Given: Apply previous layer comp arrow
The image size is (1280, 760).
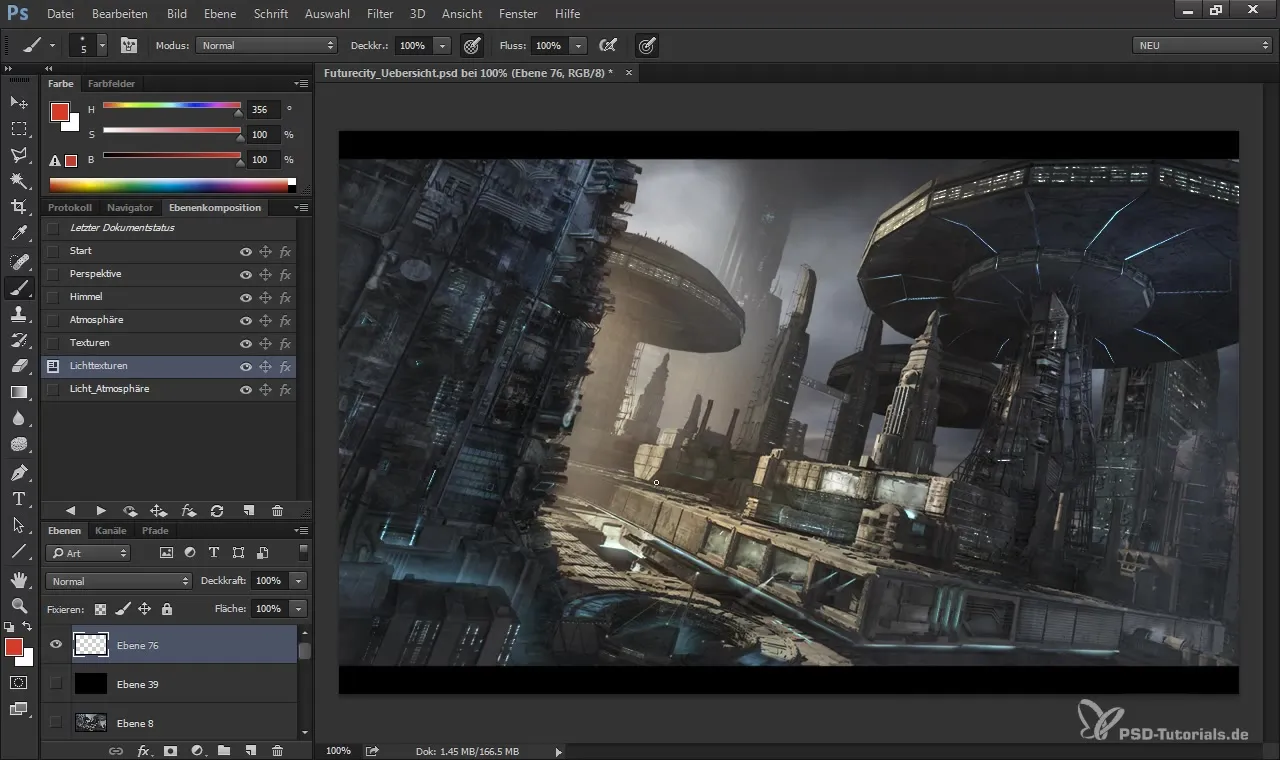Looking at the screenshot, I should click(x=71, y=511).
